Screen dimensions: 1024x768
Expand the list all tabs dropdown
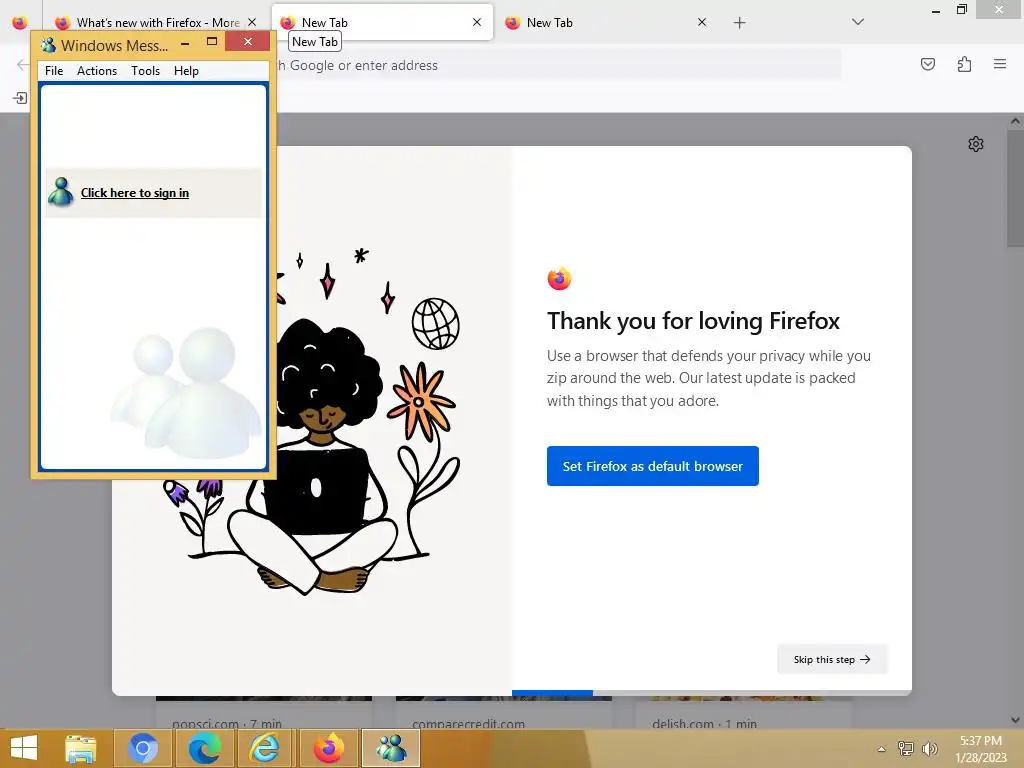858,22
